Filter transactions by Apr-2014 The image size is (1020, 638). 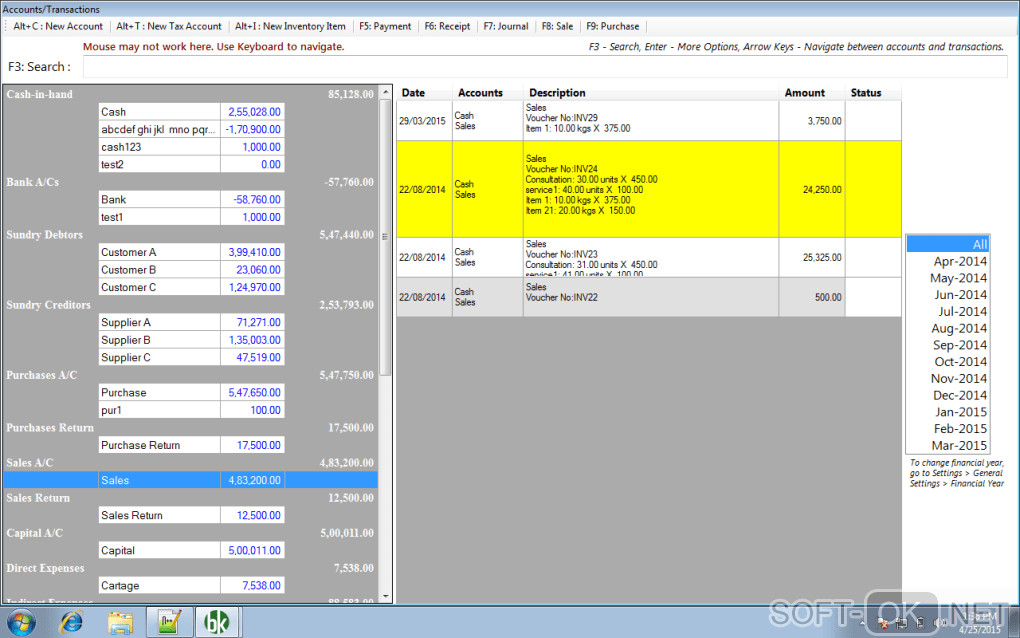click(948, 261)
